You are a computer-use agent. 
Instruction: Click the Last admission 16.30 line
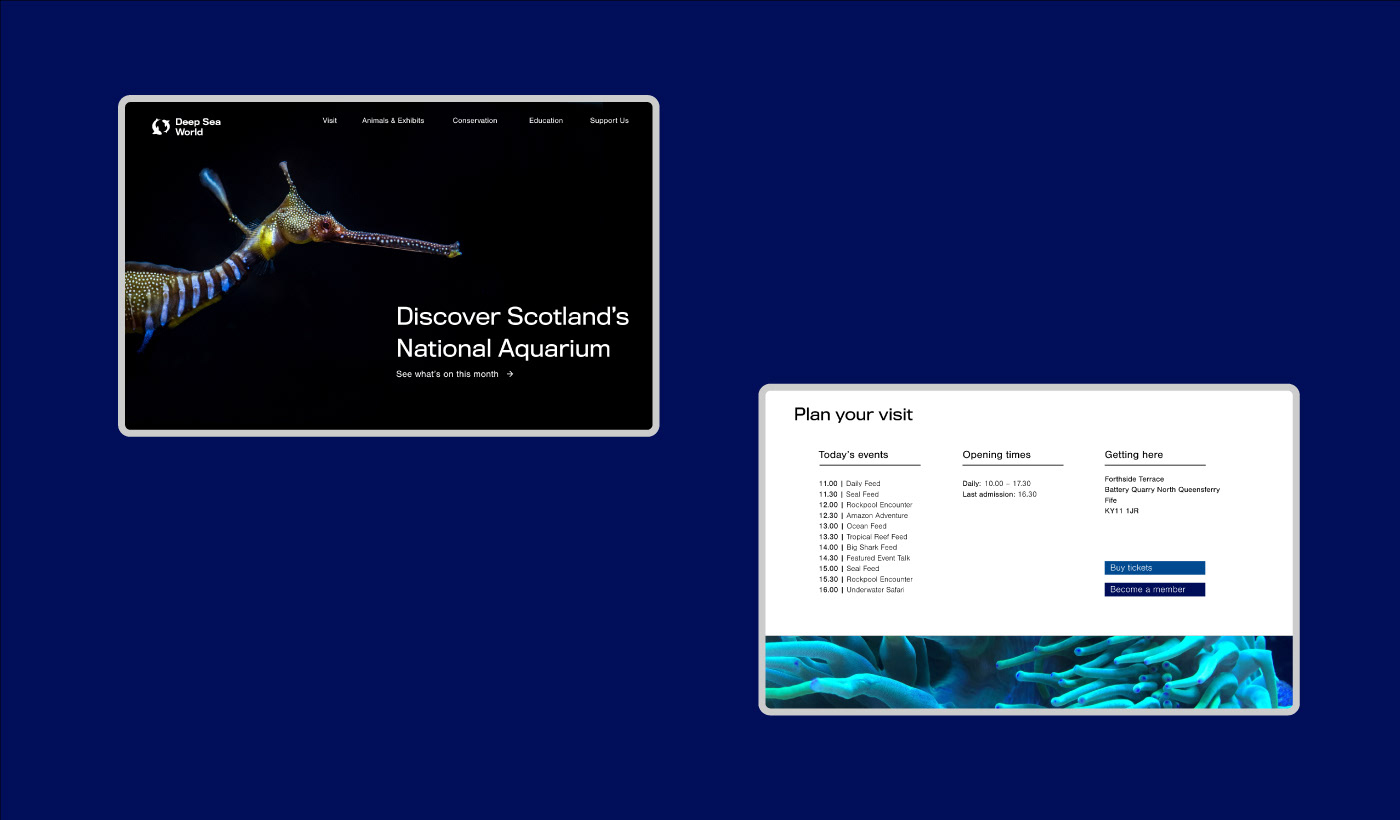point(999,494)
